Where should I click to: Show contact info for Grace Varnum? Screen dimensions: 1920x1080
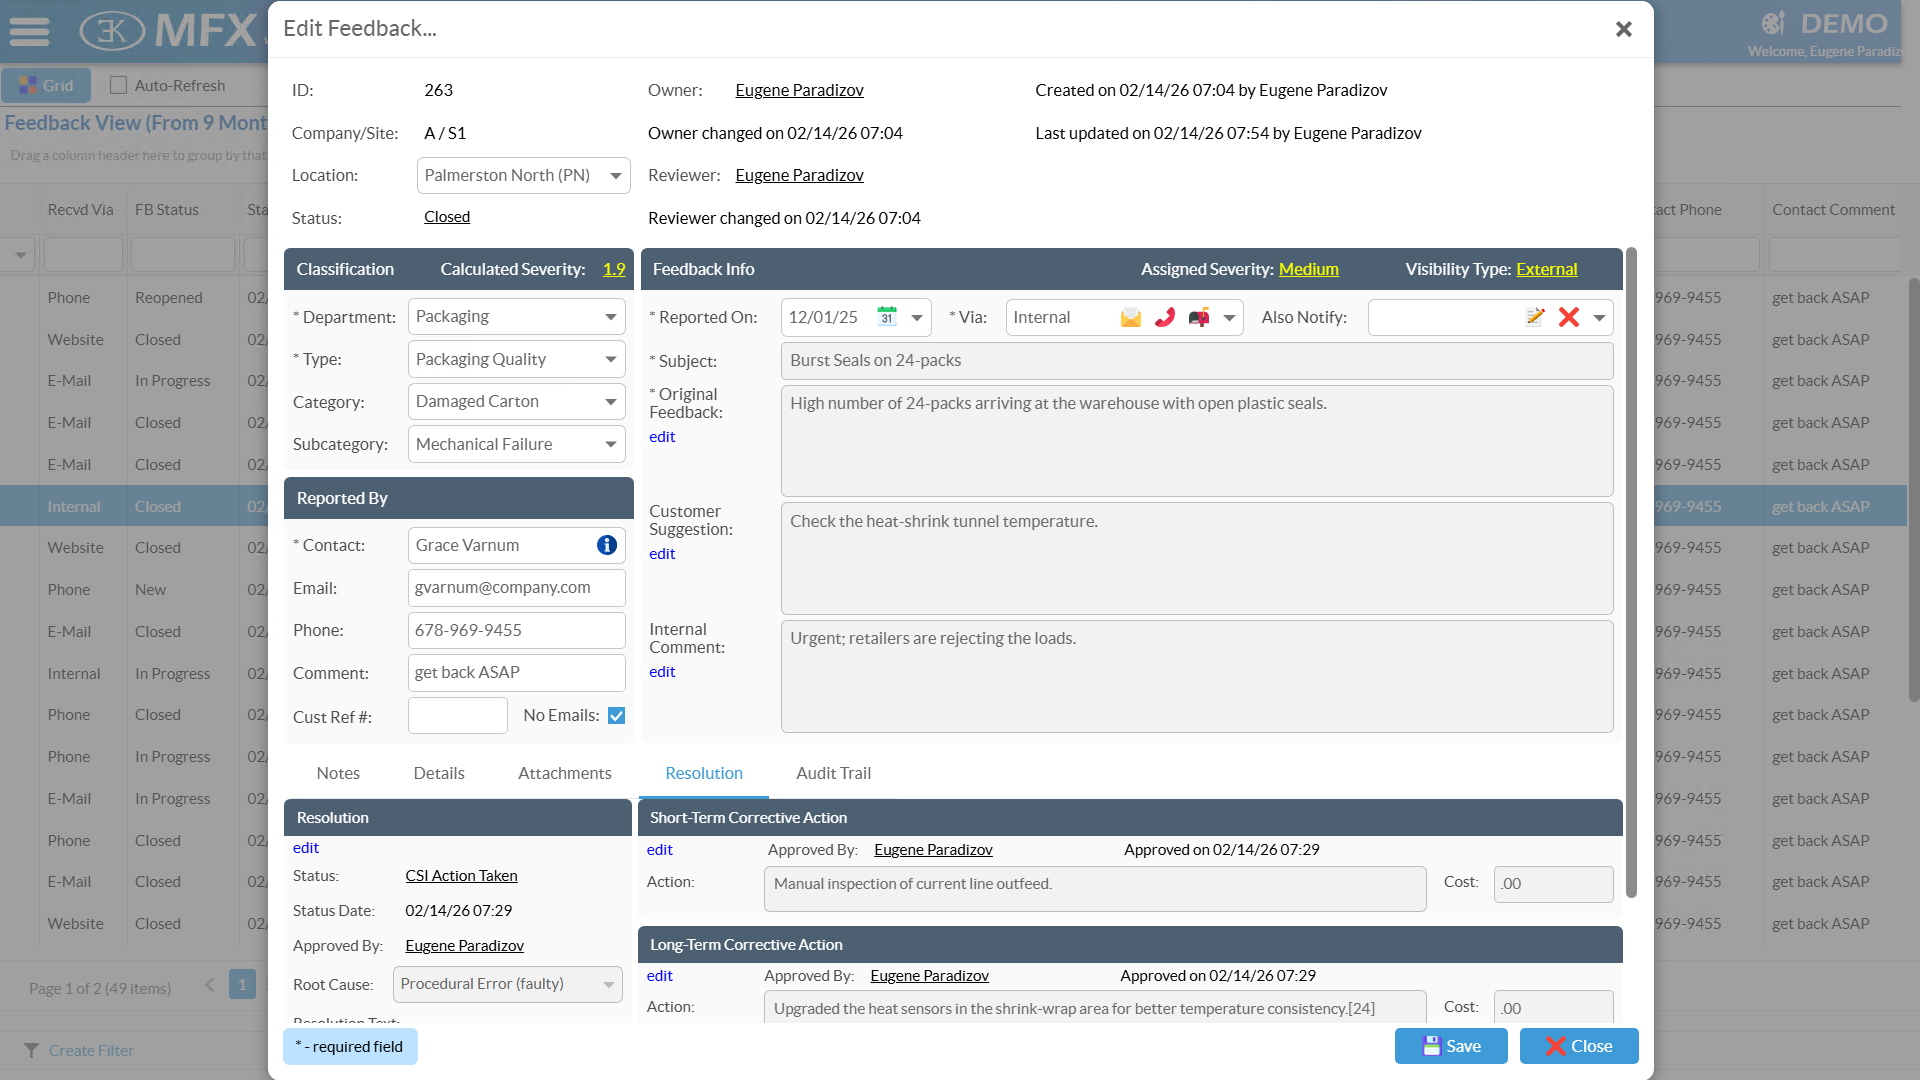(x=607, y=545)
